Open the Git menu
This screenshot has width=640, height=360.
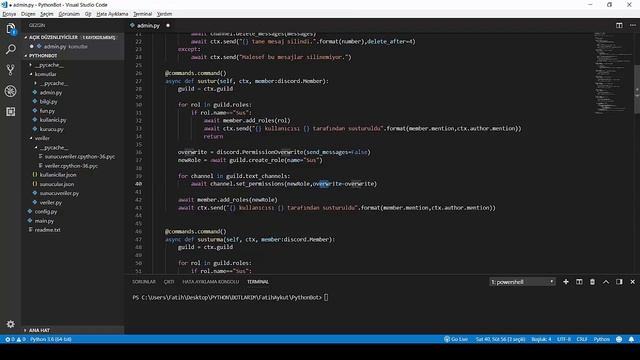[x=88, y=14]
